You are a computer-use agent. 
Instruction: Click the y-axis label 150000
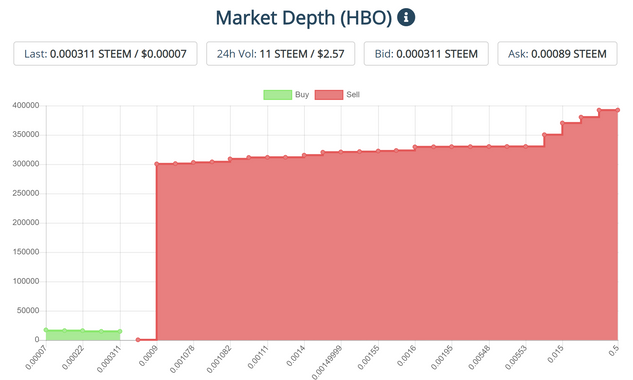point(26,252)
